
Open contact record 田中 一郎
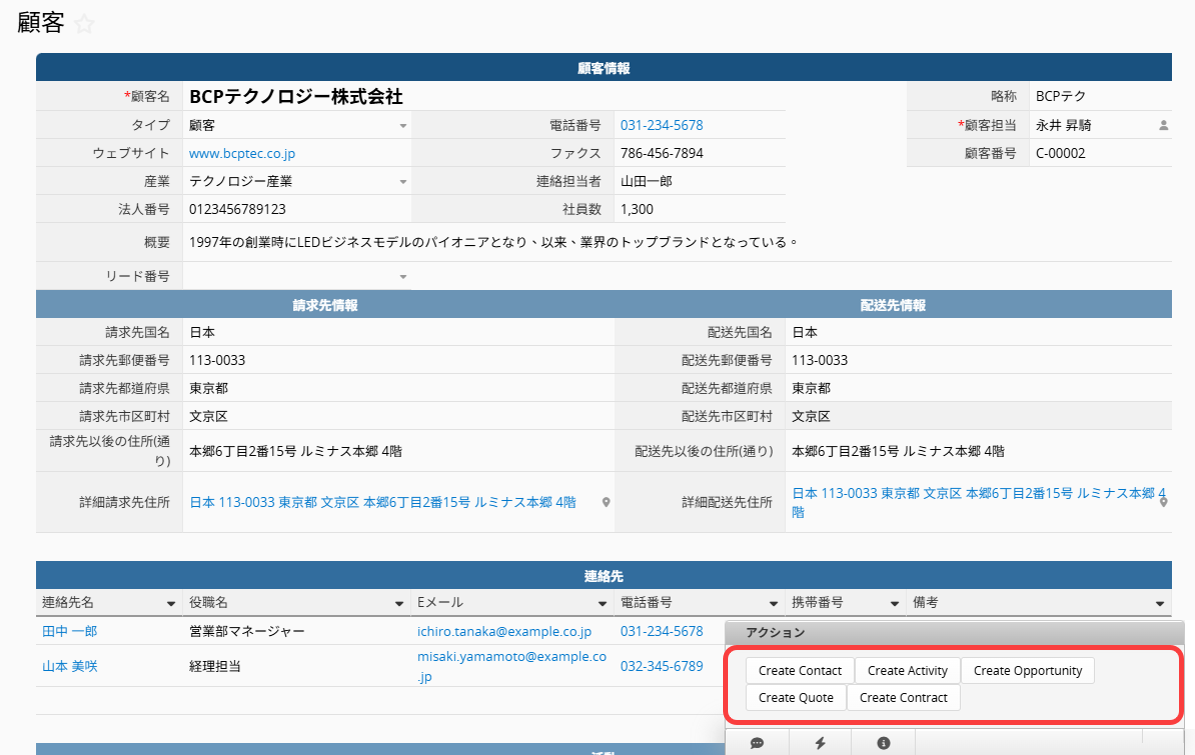click(x=70, y=632)
